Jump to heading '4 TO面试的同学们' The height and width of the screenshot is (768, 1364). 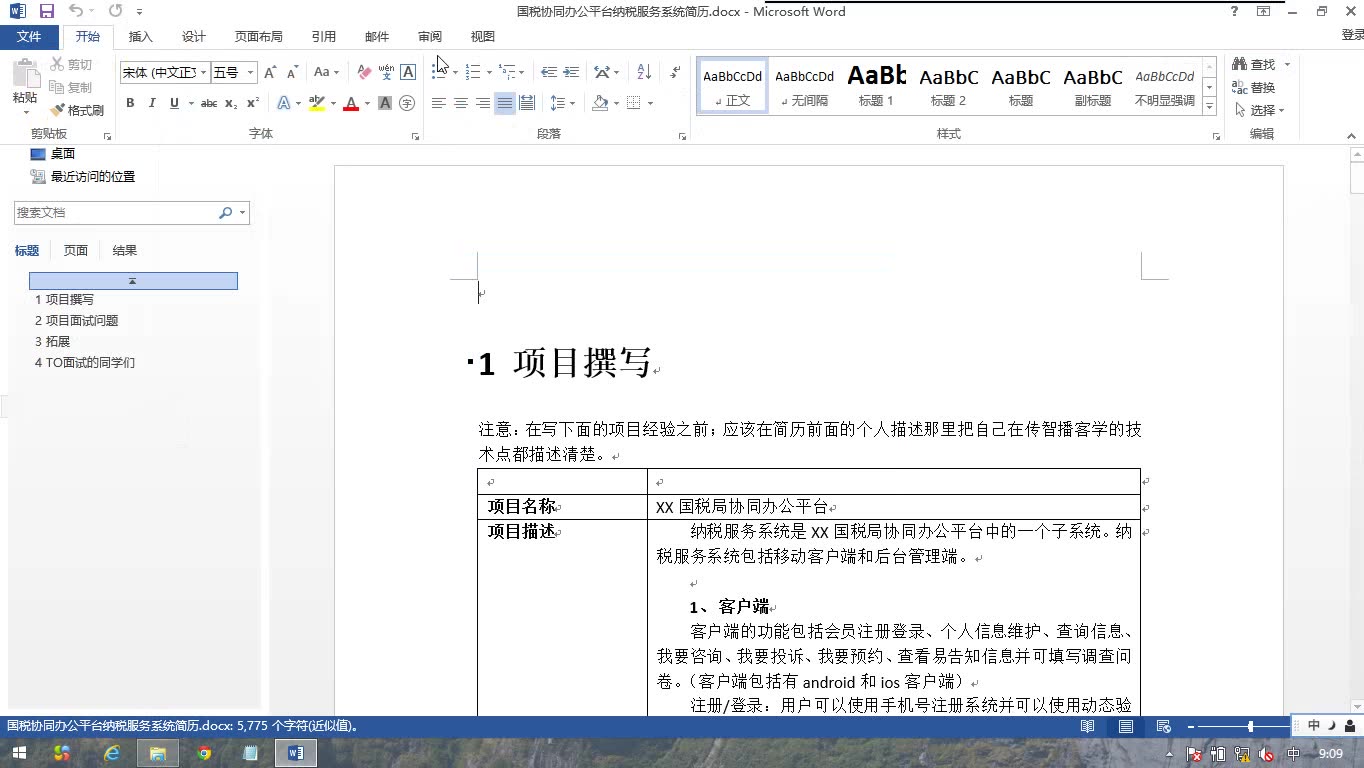click(85, 363)
